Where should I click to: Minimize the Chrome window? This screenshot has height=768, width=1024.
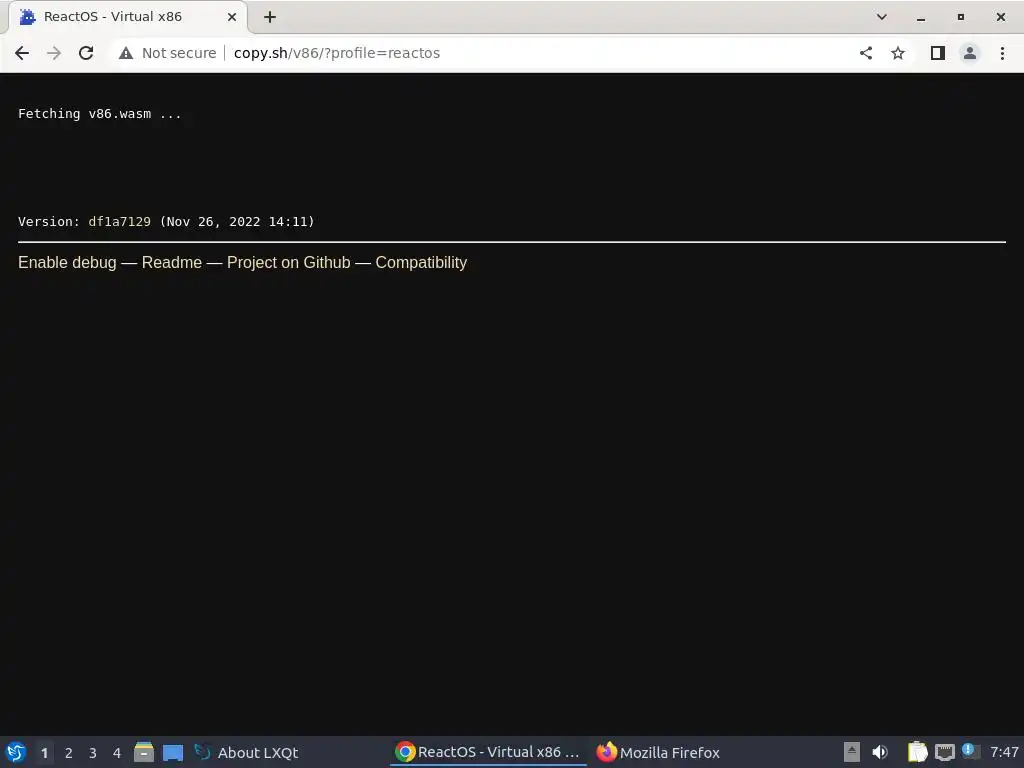coord(921,17)
